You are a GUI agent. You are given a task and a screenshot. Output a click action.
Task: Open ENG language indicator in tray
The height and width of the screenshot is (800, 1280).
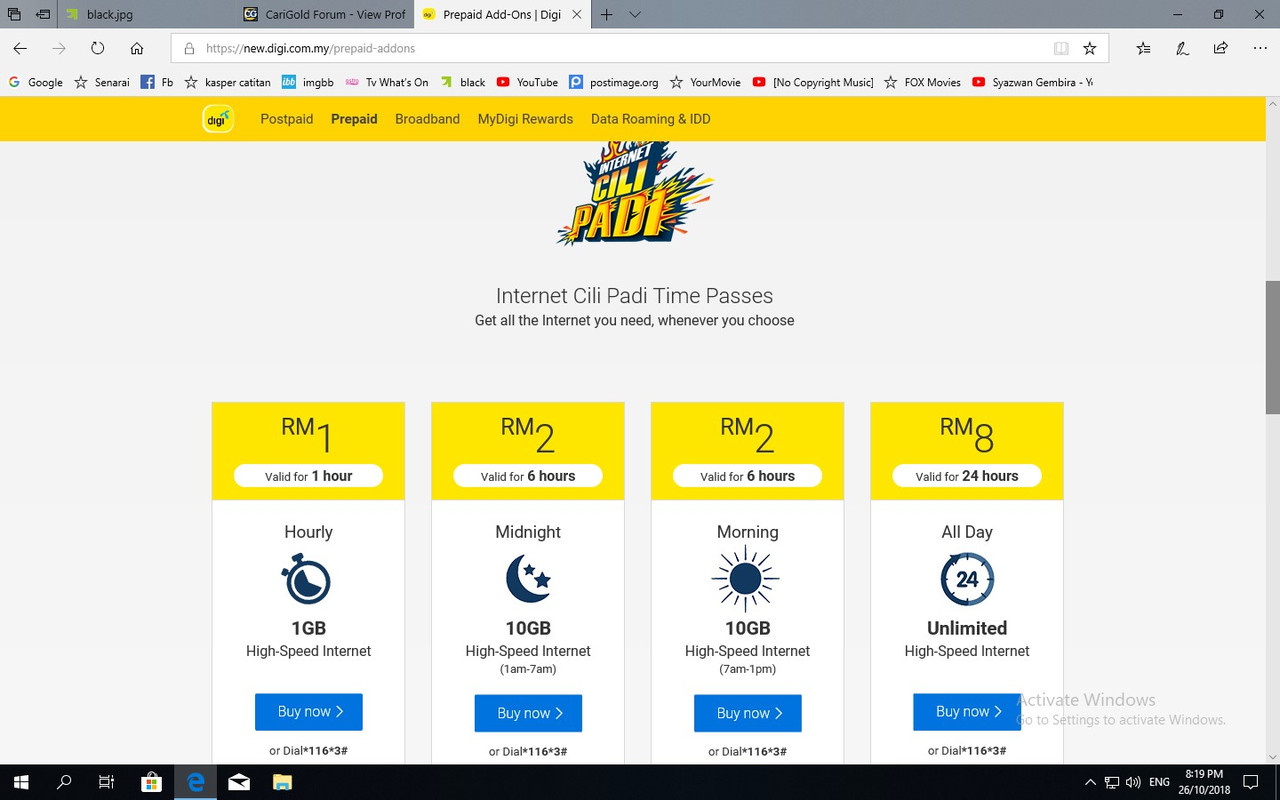(1159, 782)
